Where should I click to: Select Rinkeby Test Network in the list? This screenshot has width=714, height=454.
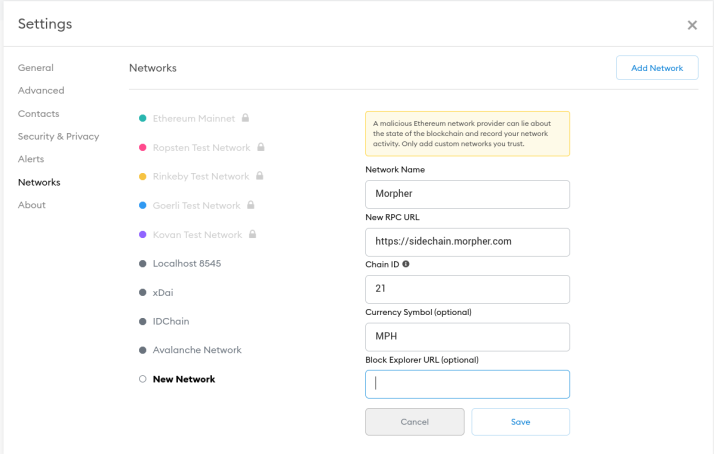click(x=201, y=176)
